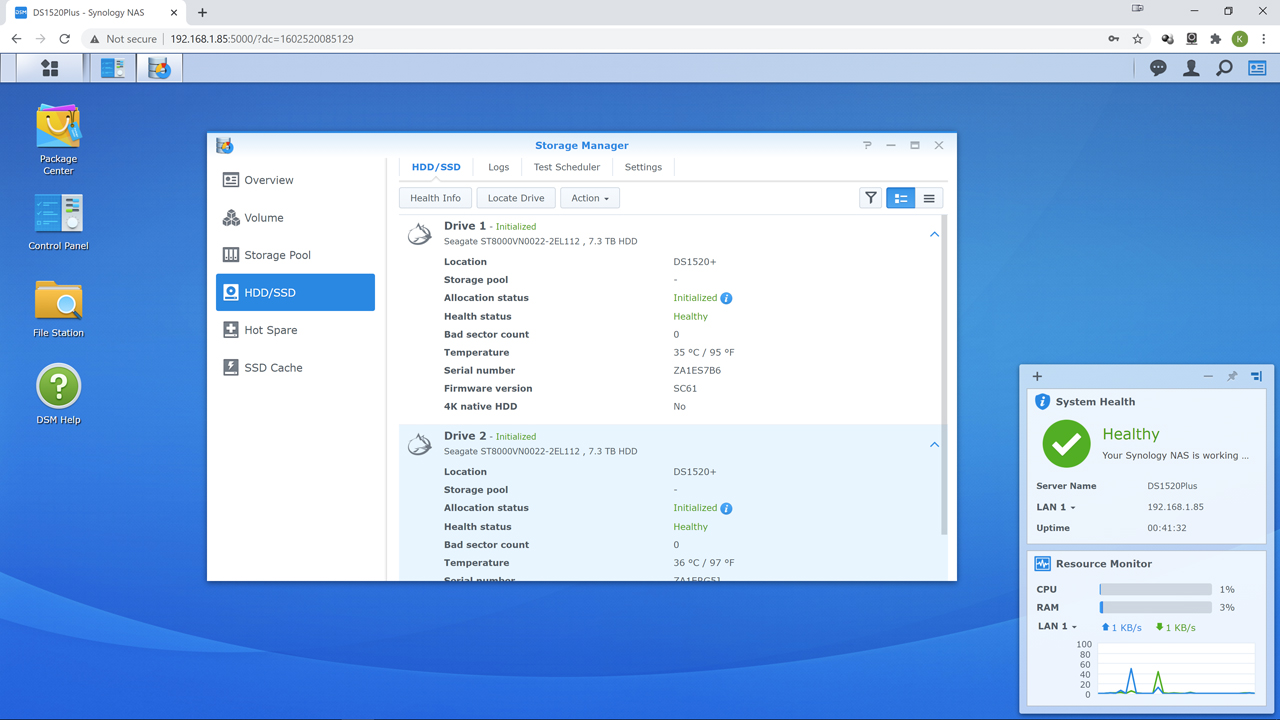This screenshot has width=1280, height=720.
Task: Click the widget panel dock icon
Action: [1256, 377]
